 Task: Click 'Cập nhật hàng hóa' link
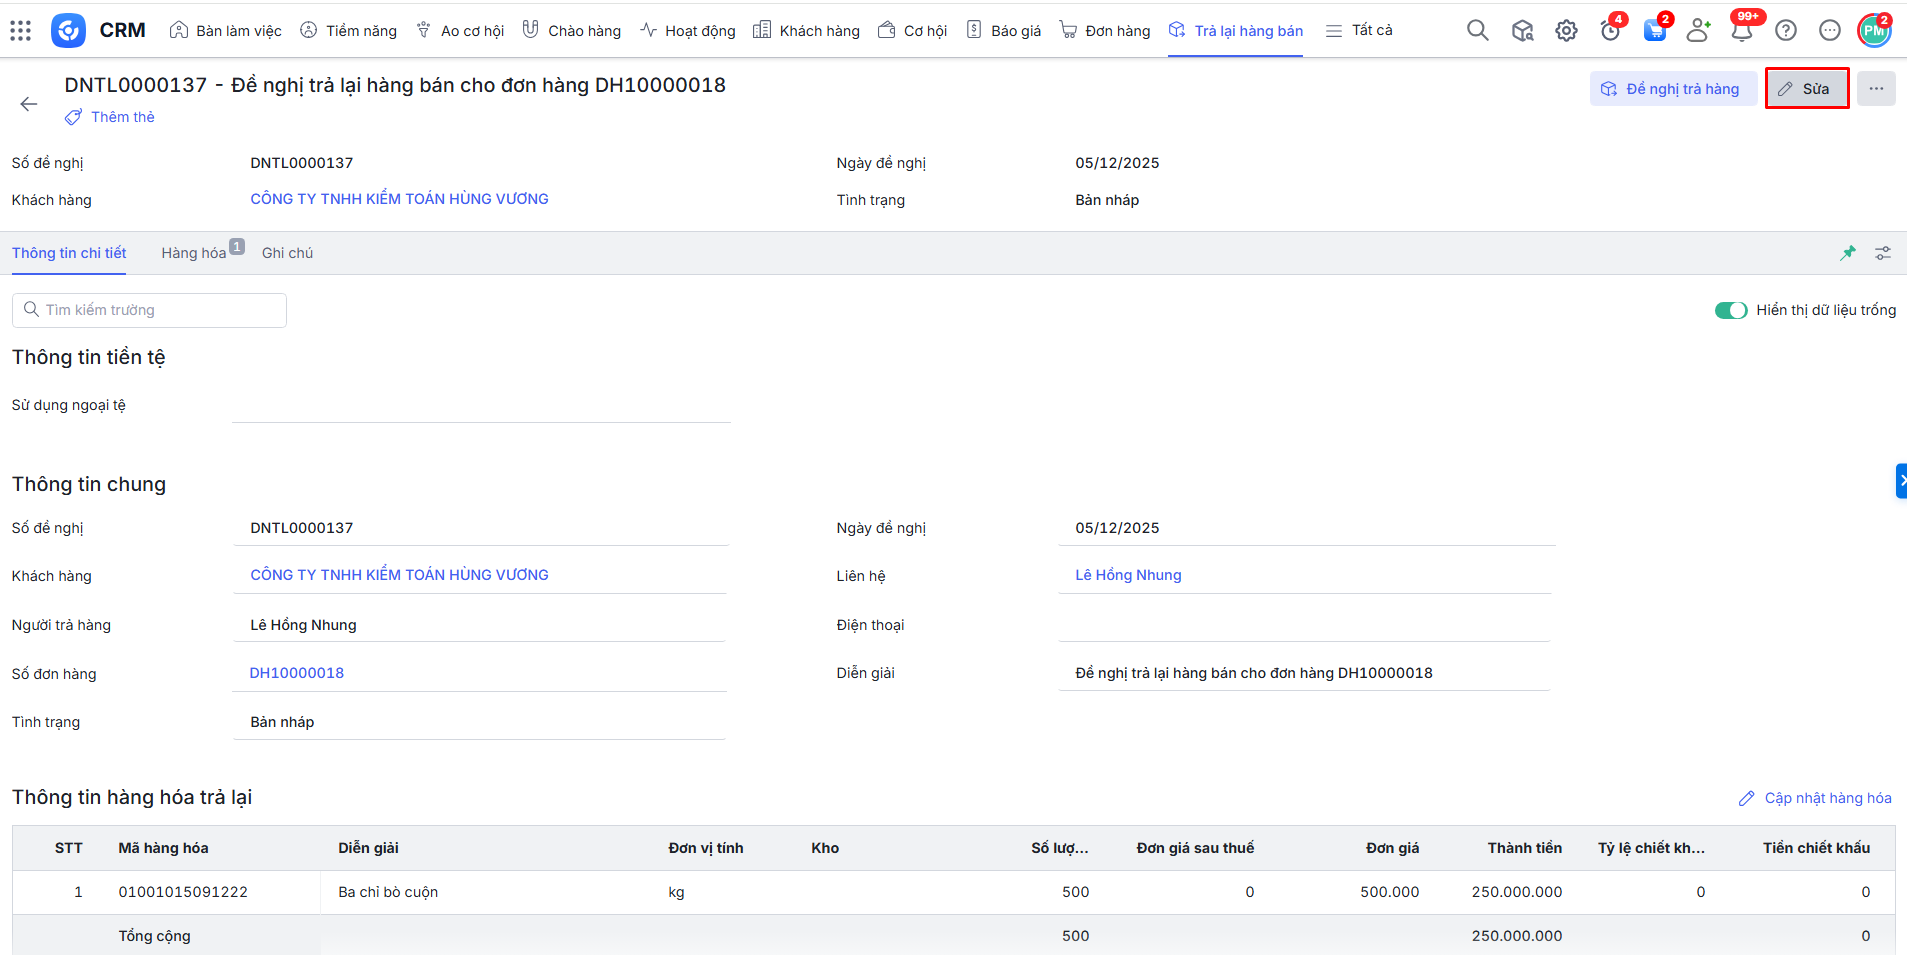pyautogui.click(x=1815, y=798)
